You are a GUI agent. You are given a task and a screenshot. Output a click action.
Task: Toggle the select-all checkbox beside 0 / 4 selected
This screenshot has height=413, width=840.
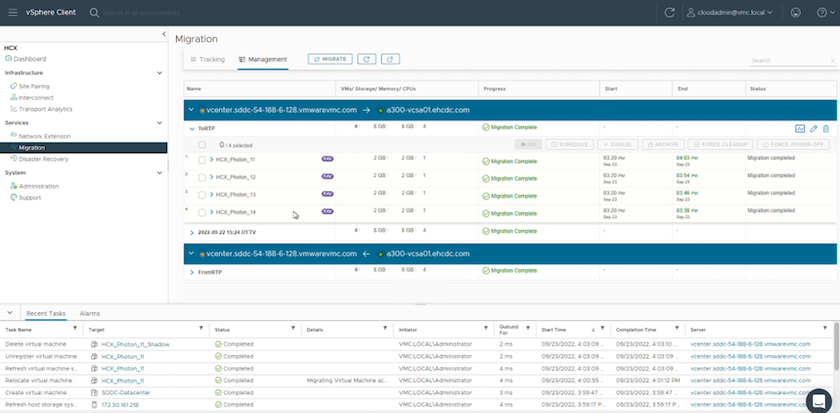pos(202,144)
